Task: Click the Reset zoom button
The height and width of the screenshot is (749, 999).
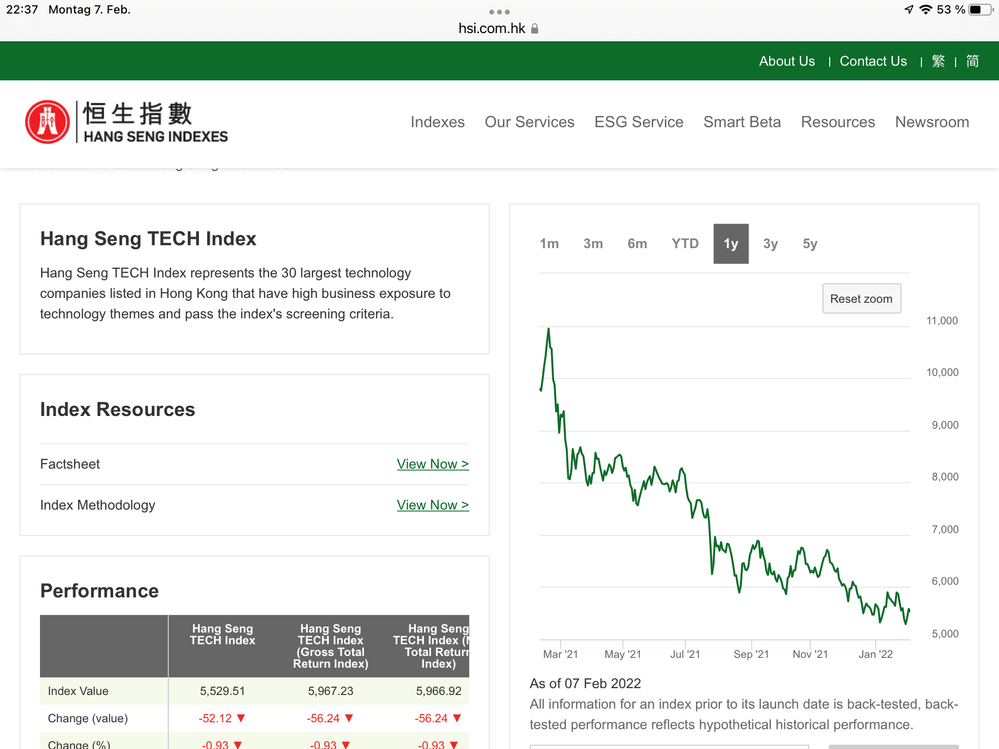Action: coord(861,299)
